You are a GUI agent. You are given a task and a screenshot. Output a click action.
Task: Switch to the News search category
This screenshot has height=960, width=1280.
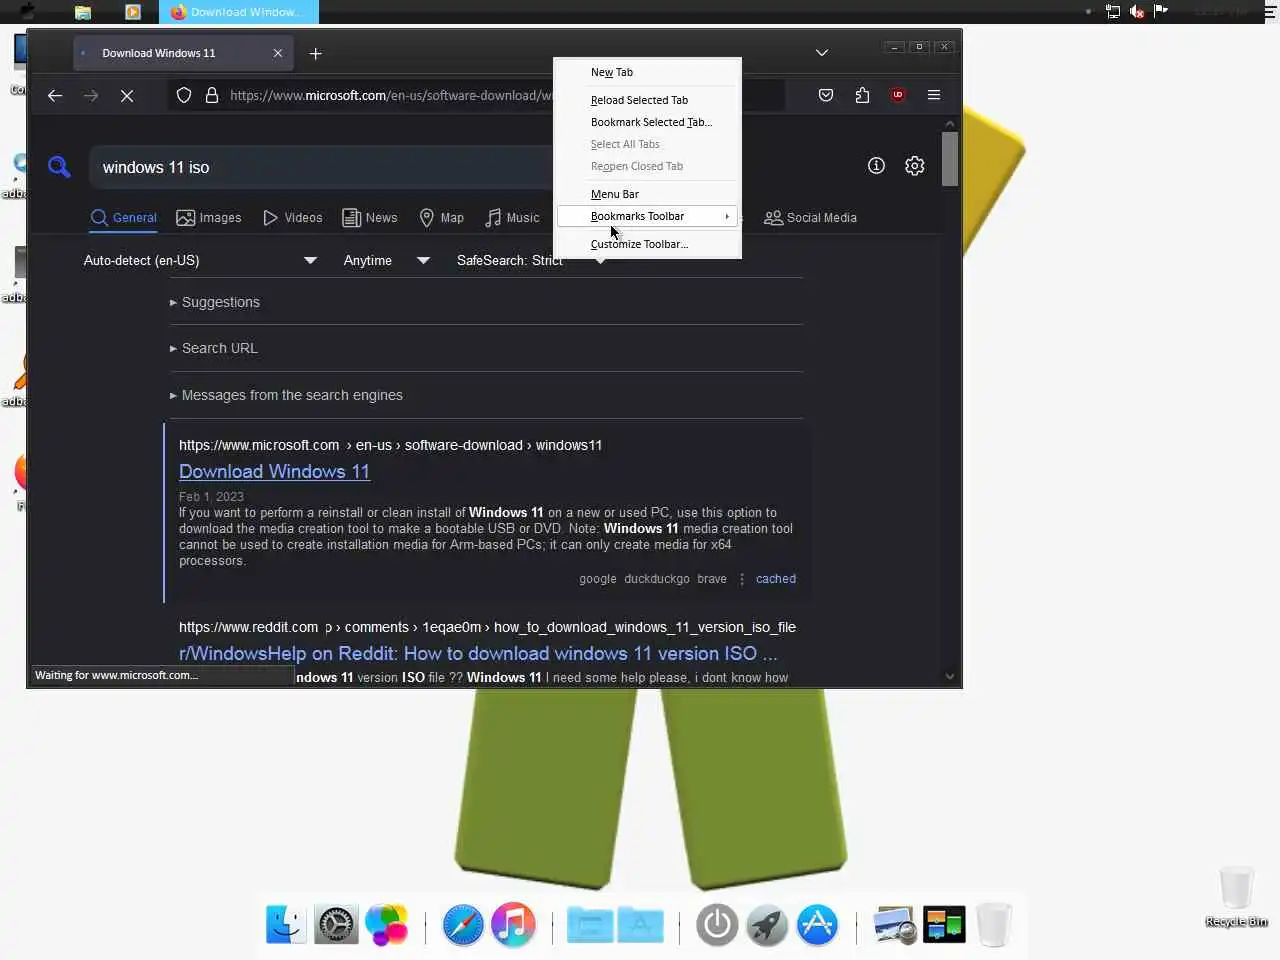pyautogui.click(x=370, y=217)
